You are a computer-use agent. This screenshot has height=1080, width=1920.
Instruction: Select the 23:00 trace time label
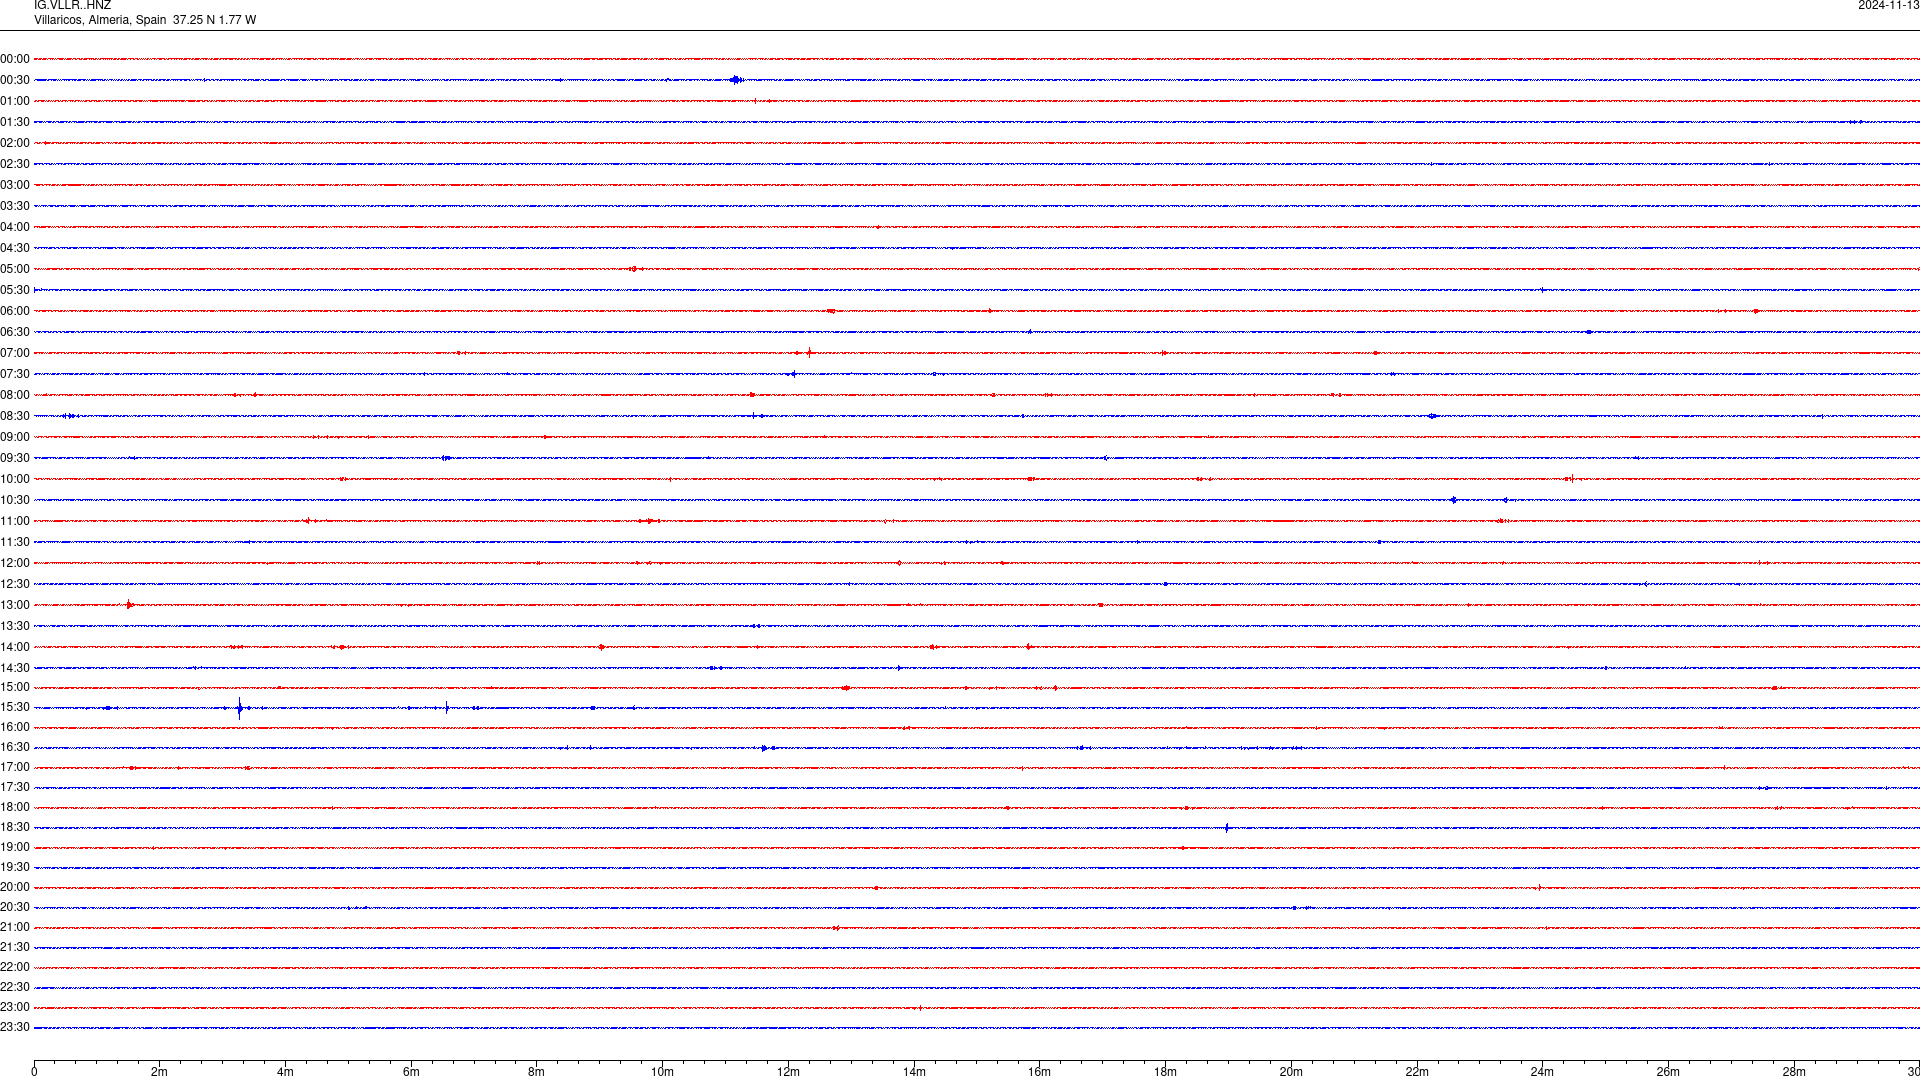(x=15, y=1007)
